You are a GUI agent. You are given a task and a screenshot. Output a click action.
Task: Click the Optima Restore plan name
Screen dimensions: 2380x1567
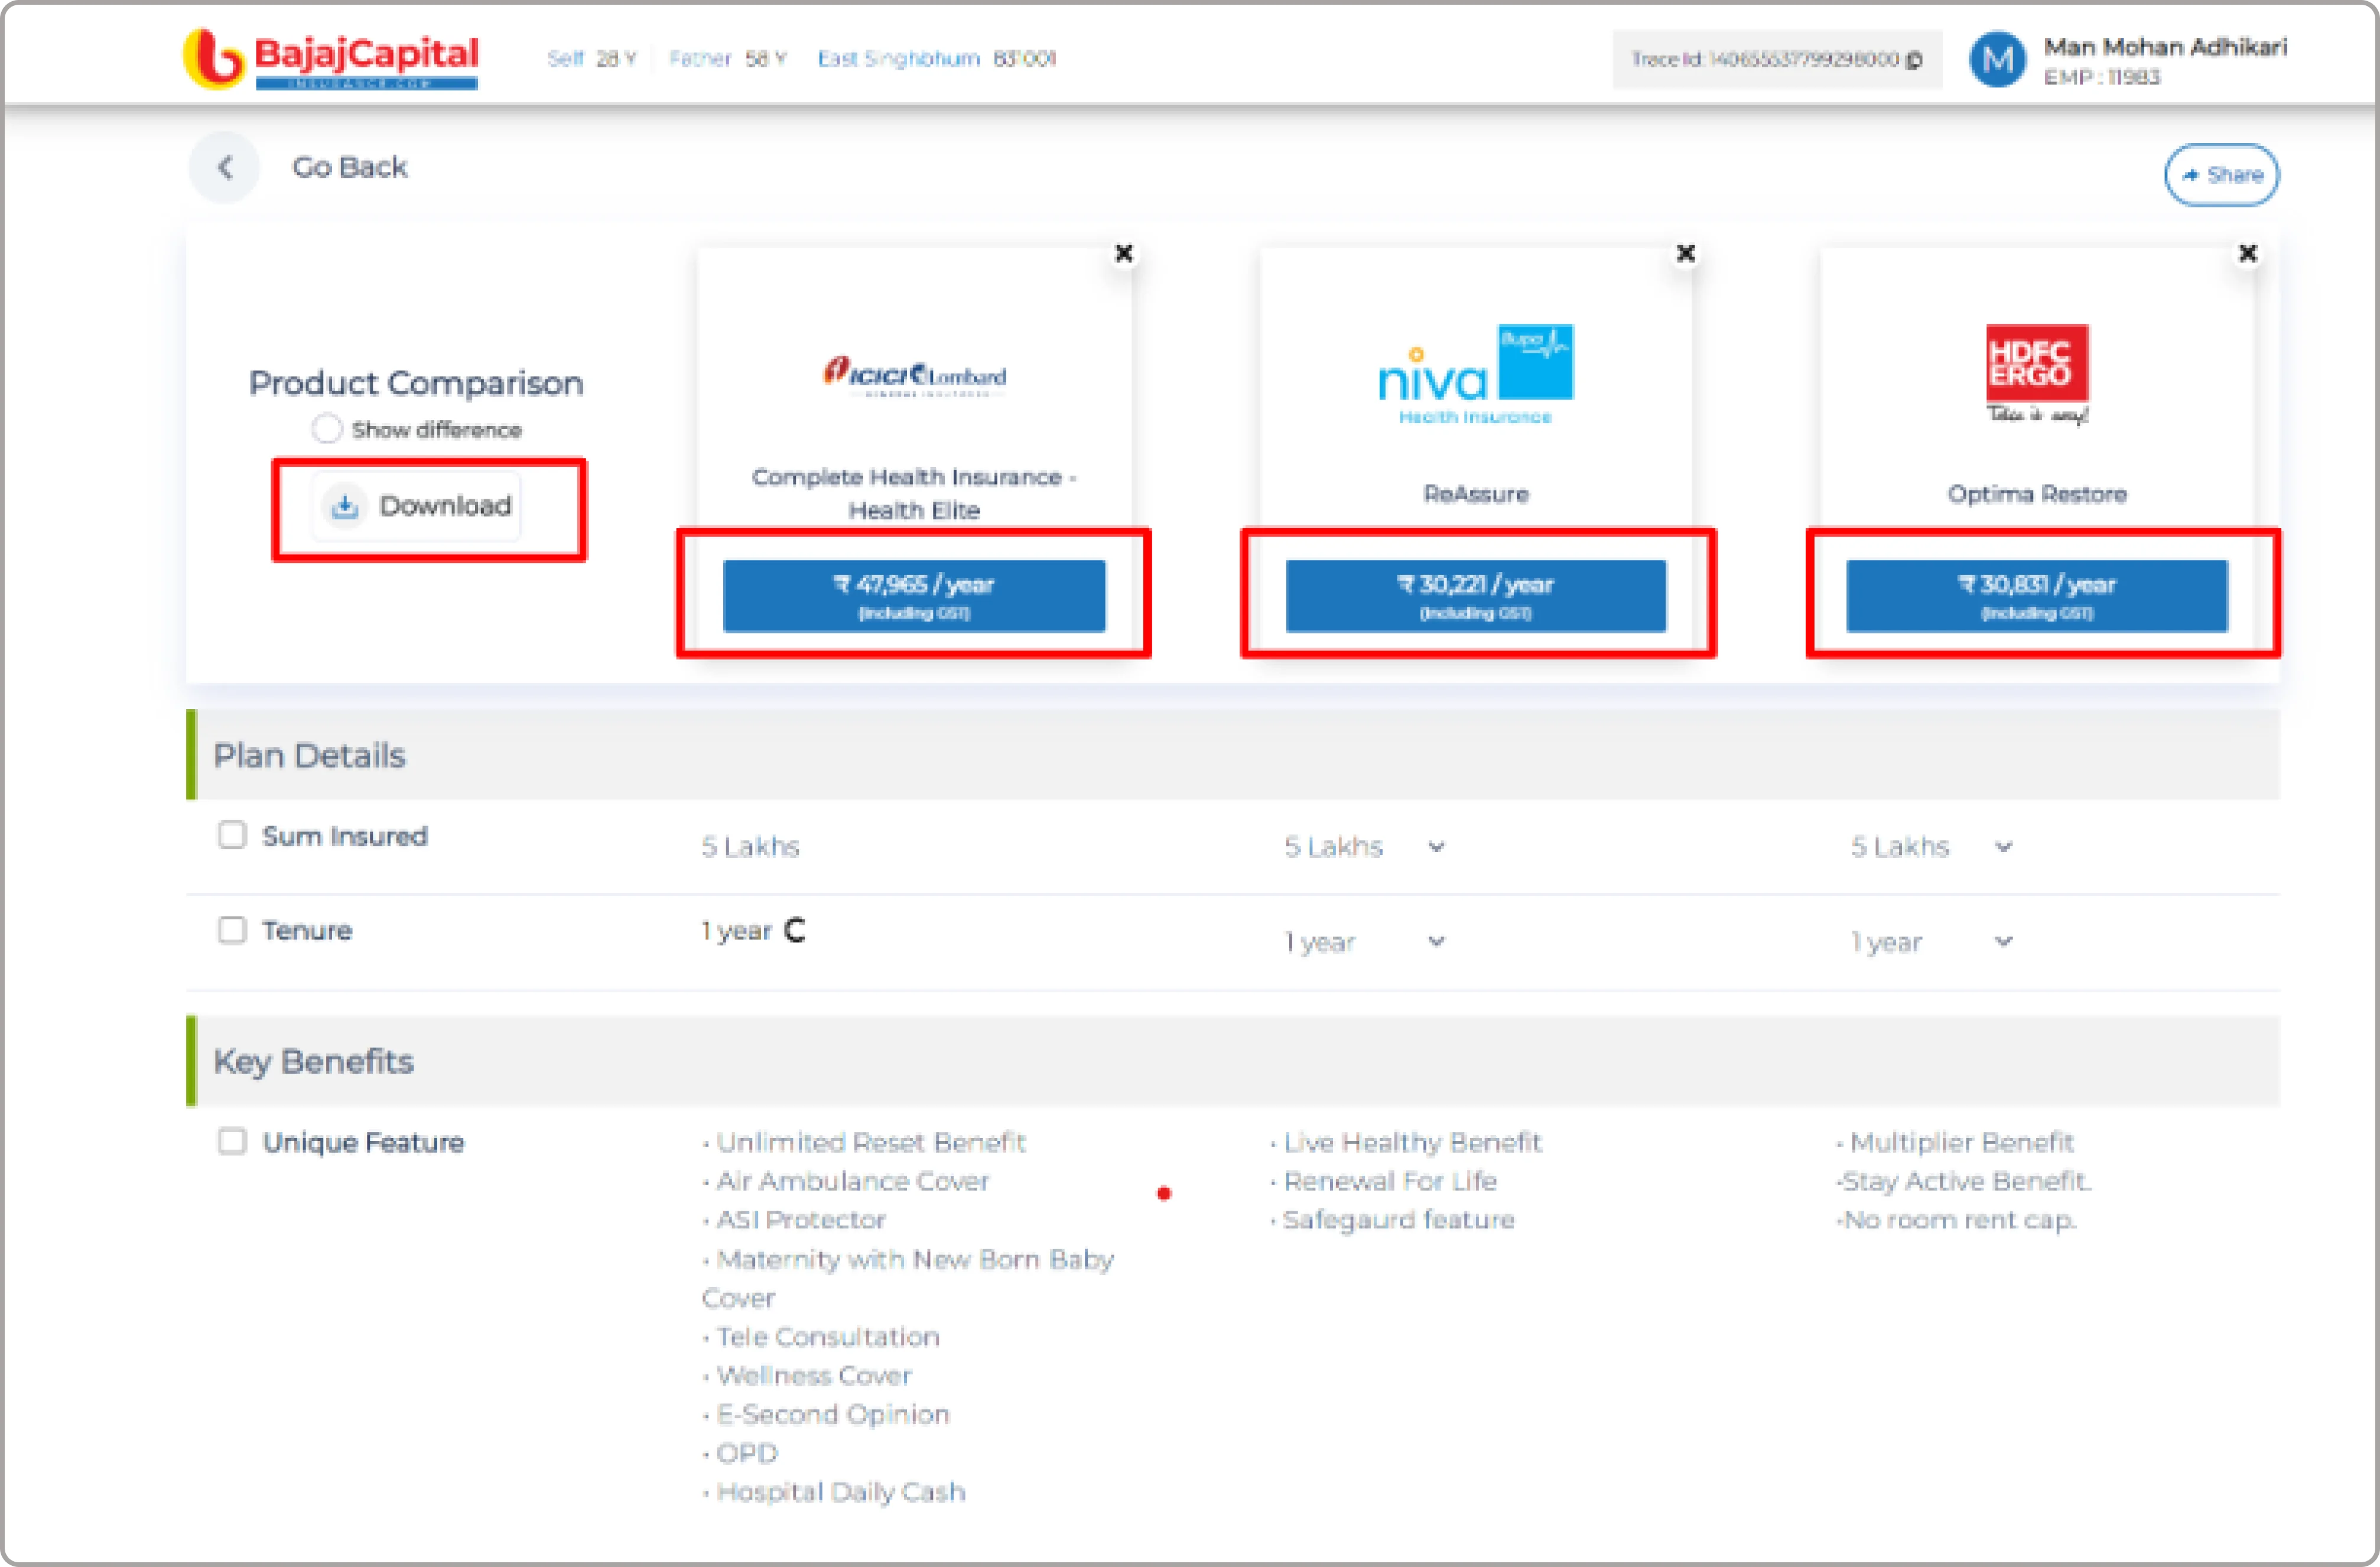pos(2037,494)
